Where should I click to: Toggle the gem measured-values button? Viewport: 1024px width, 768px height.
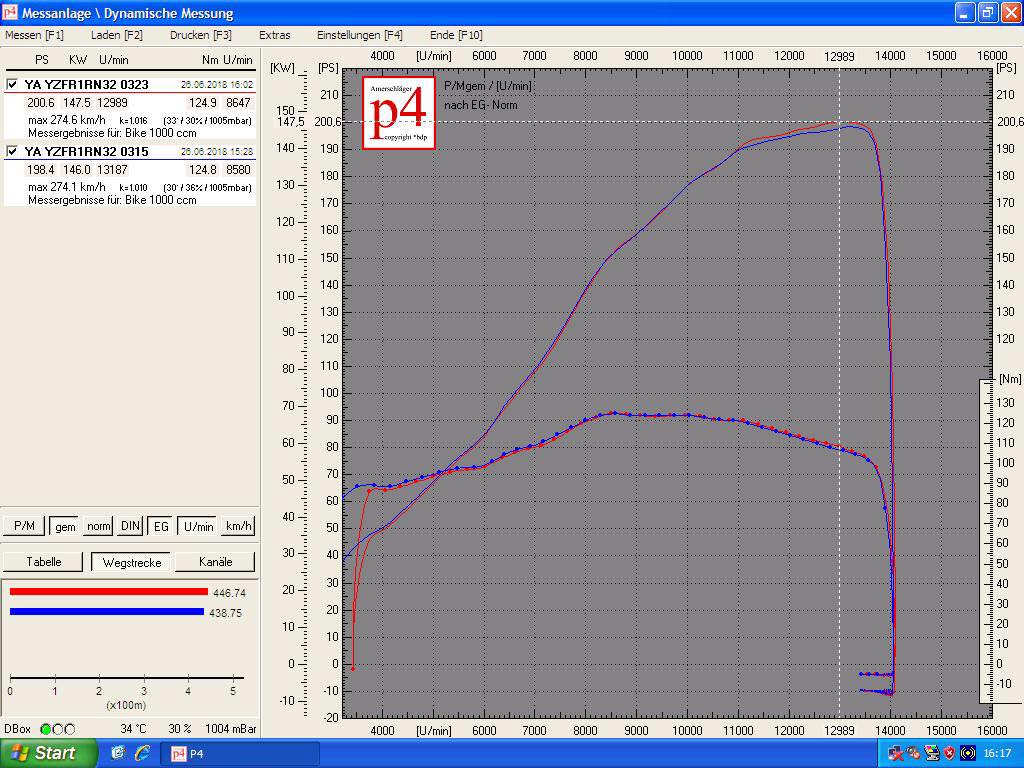pos(65,526)
